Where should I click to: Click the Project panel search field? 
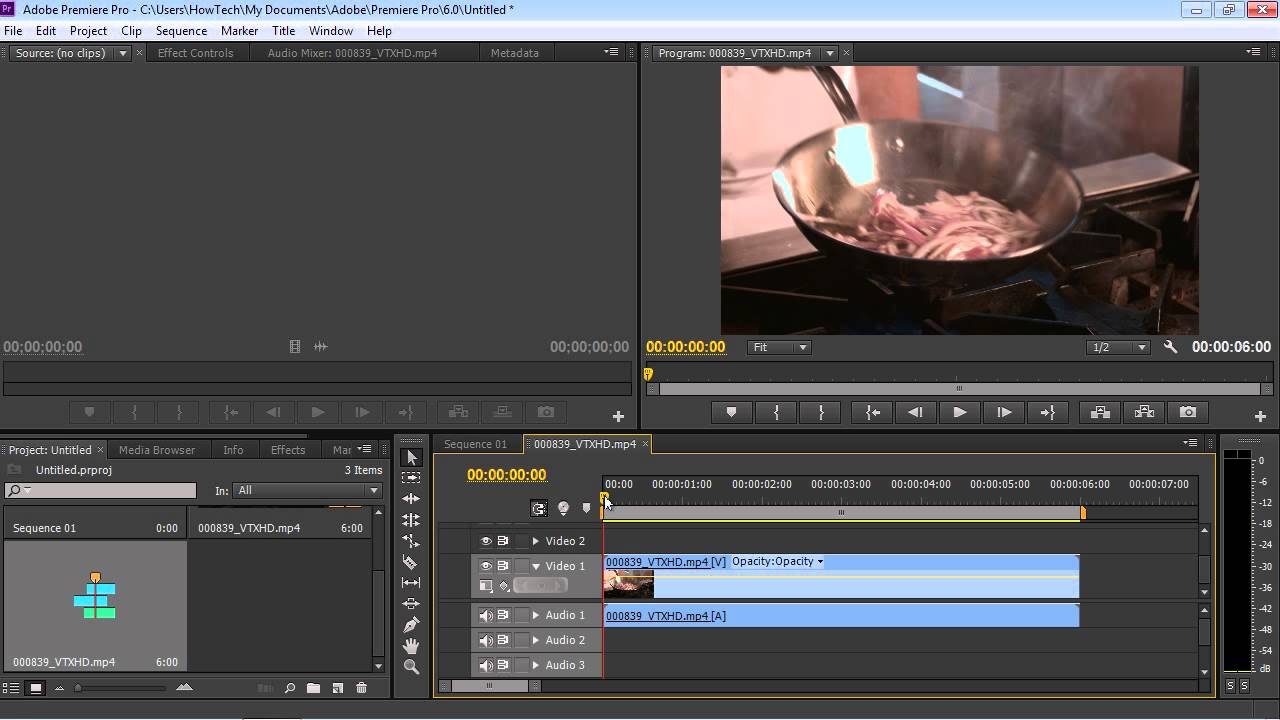click(100, 490)
